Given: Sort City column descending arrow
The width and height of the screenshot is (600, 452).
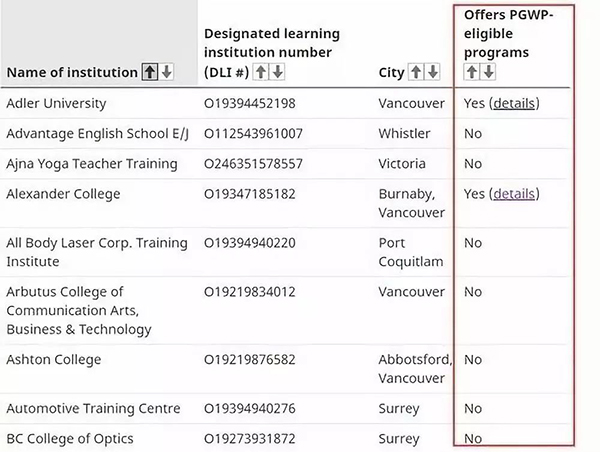Looking at the screenshot, I should pos(433,72).
